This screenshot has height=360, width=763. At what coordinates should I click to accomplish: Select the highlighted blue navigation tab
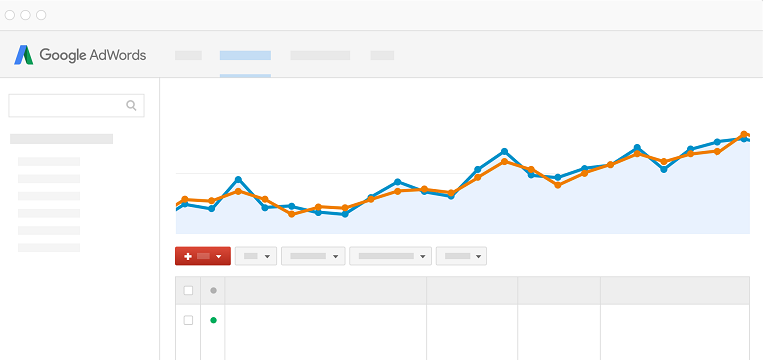pos(245,55)
